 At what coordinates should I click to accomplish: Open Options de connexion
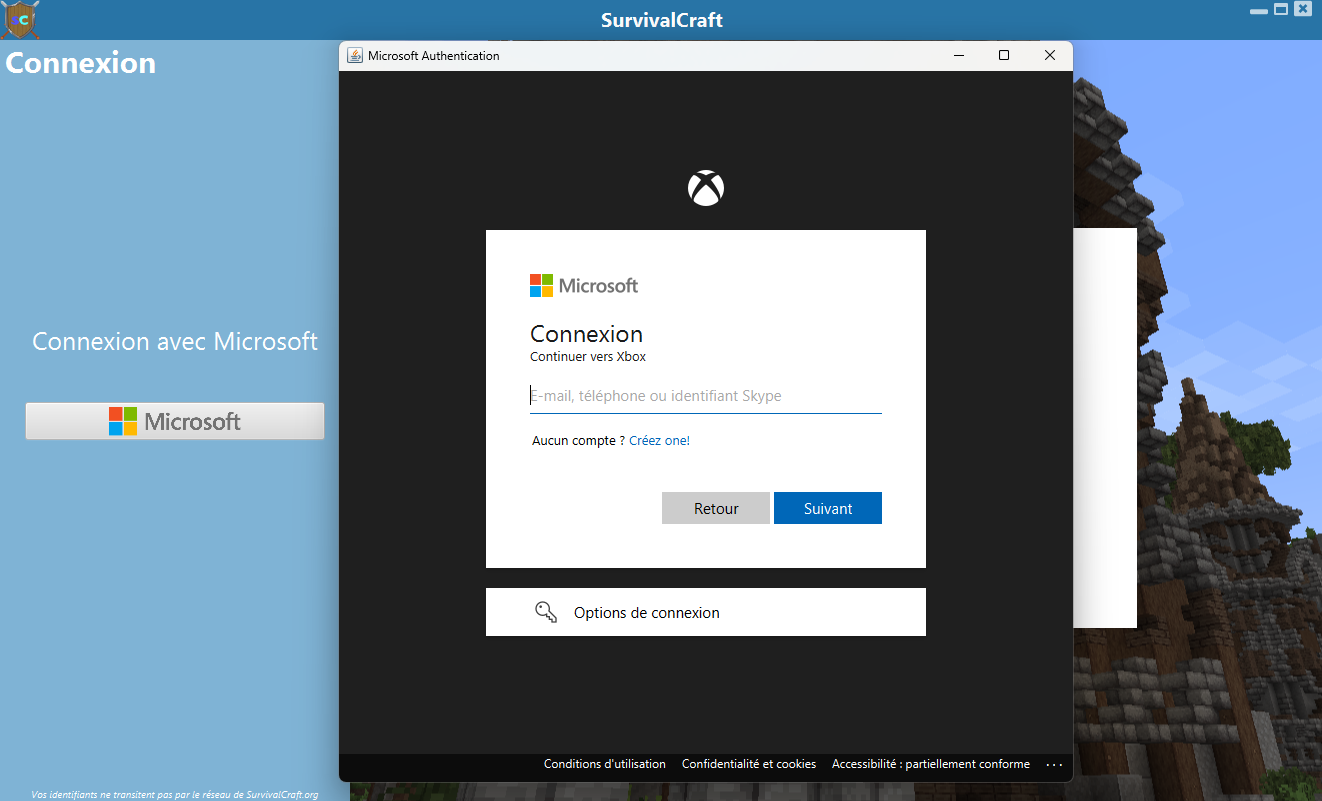(x=706, y=612)
